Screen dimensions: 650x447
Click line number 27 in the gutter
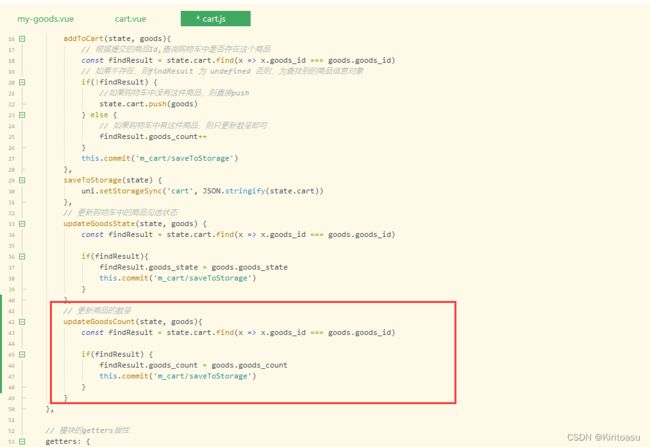(x=11, y=158)
